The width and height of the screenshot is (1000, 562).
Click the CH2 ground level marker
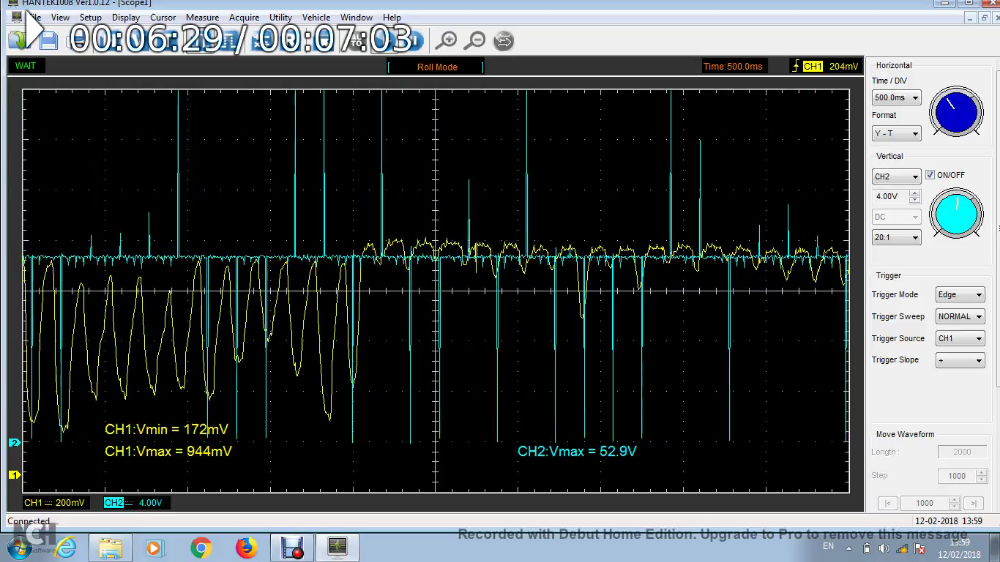click(x=14, y=442)
